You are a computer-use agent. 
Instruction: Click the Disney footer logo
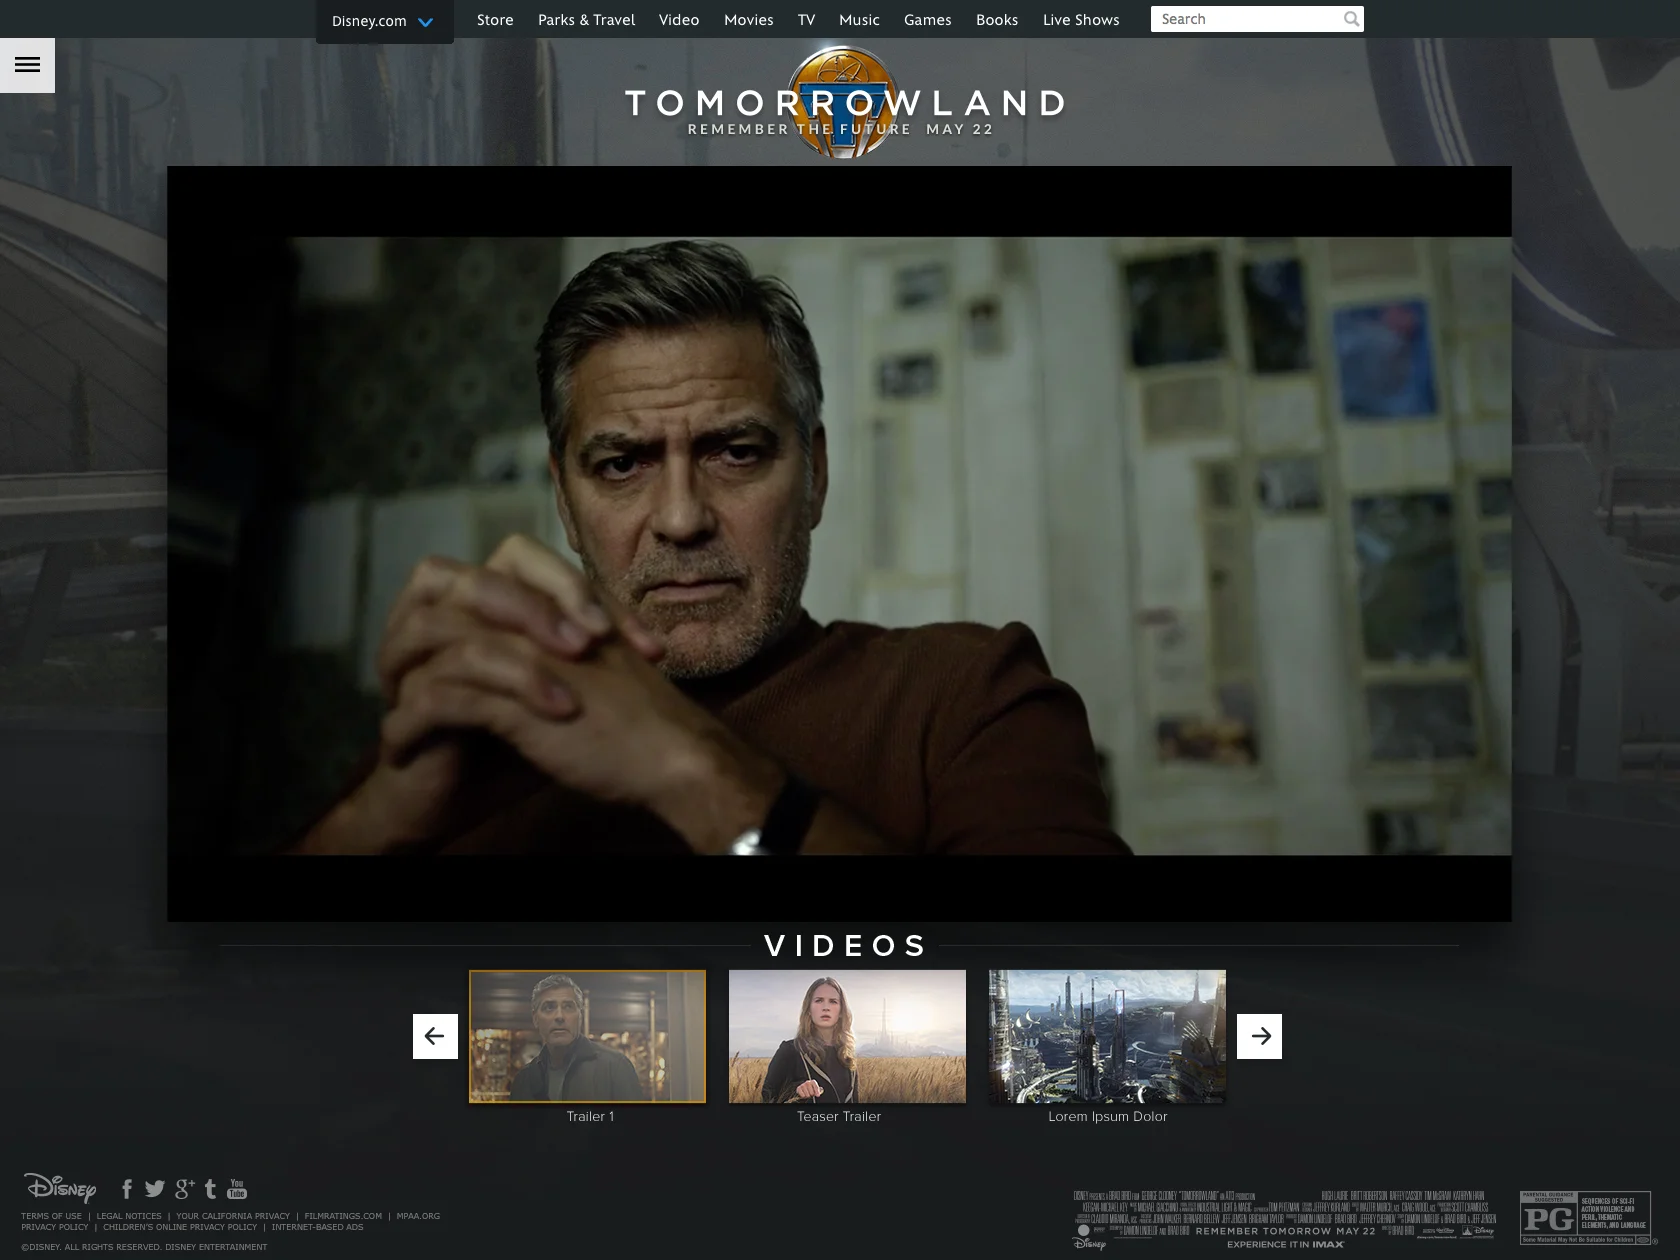point(60,1187)
